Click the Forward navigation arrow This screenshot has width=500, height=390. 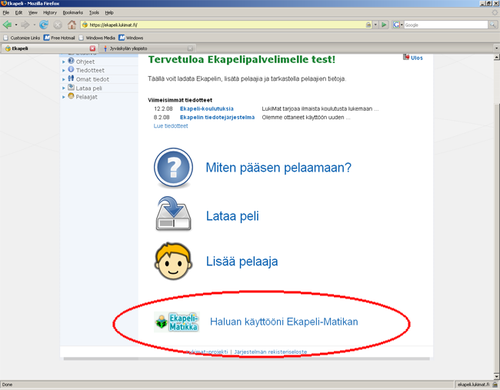coord(25,25)
